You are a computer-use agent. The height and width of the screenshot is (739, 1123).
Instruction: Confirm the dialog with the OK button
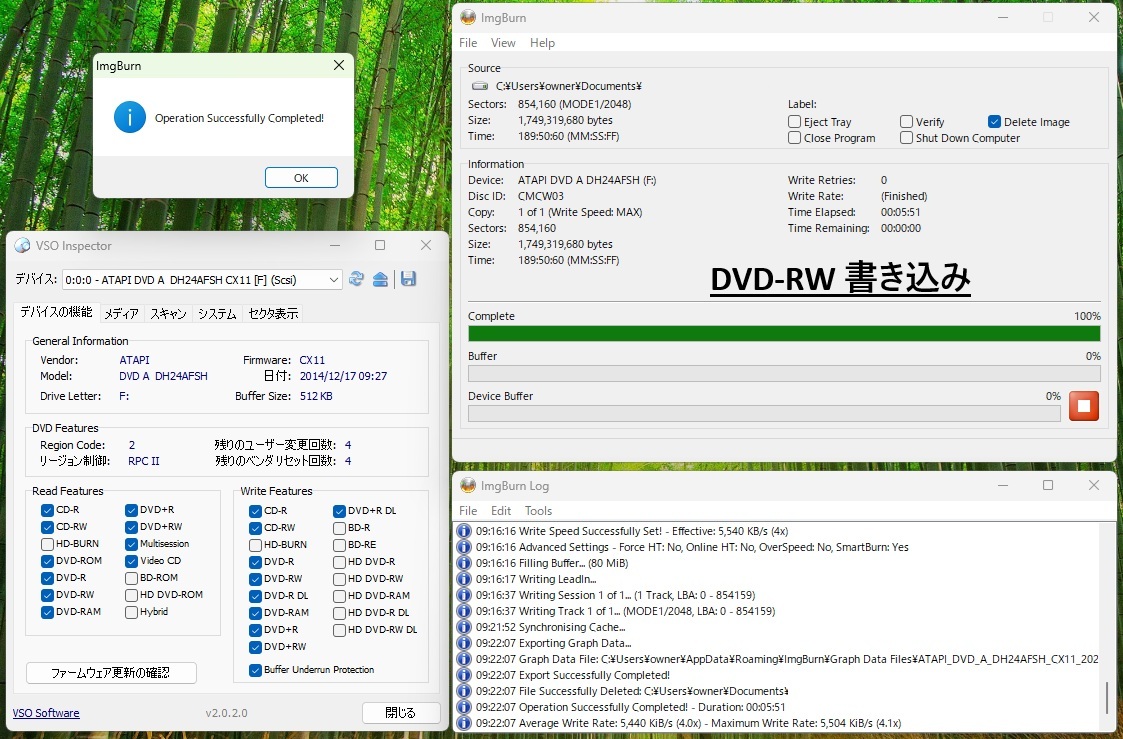301,178
